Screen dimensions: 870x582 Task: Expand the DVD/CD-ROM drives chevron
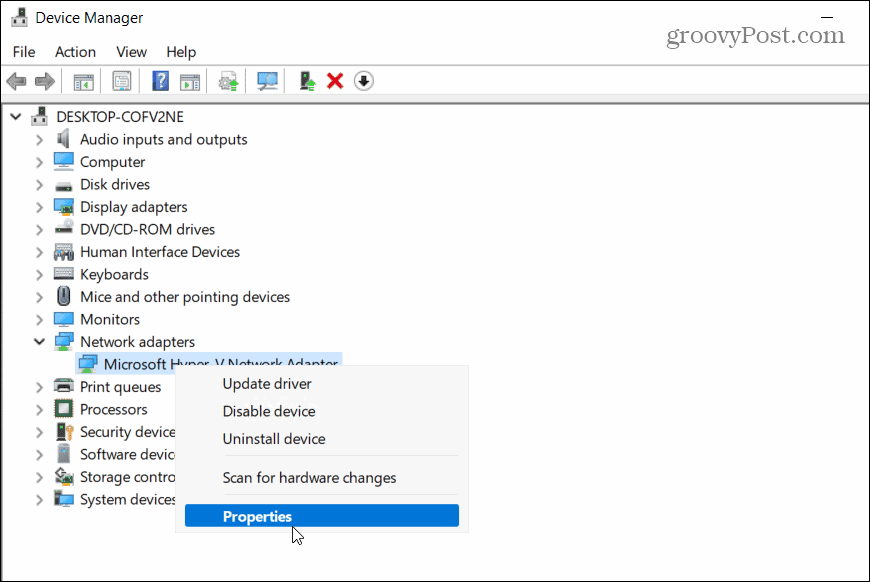coord(39,230)
